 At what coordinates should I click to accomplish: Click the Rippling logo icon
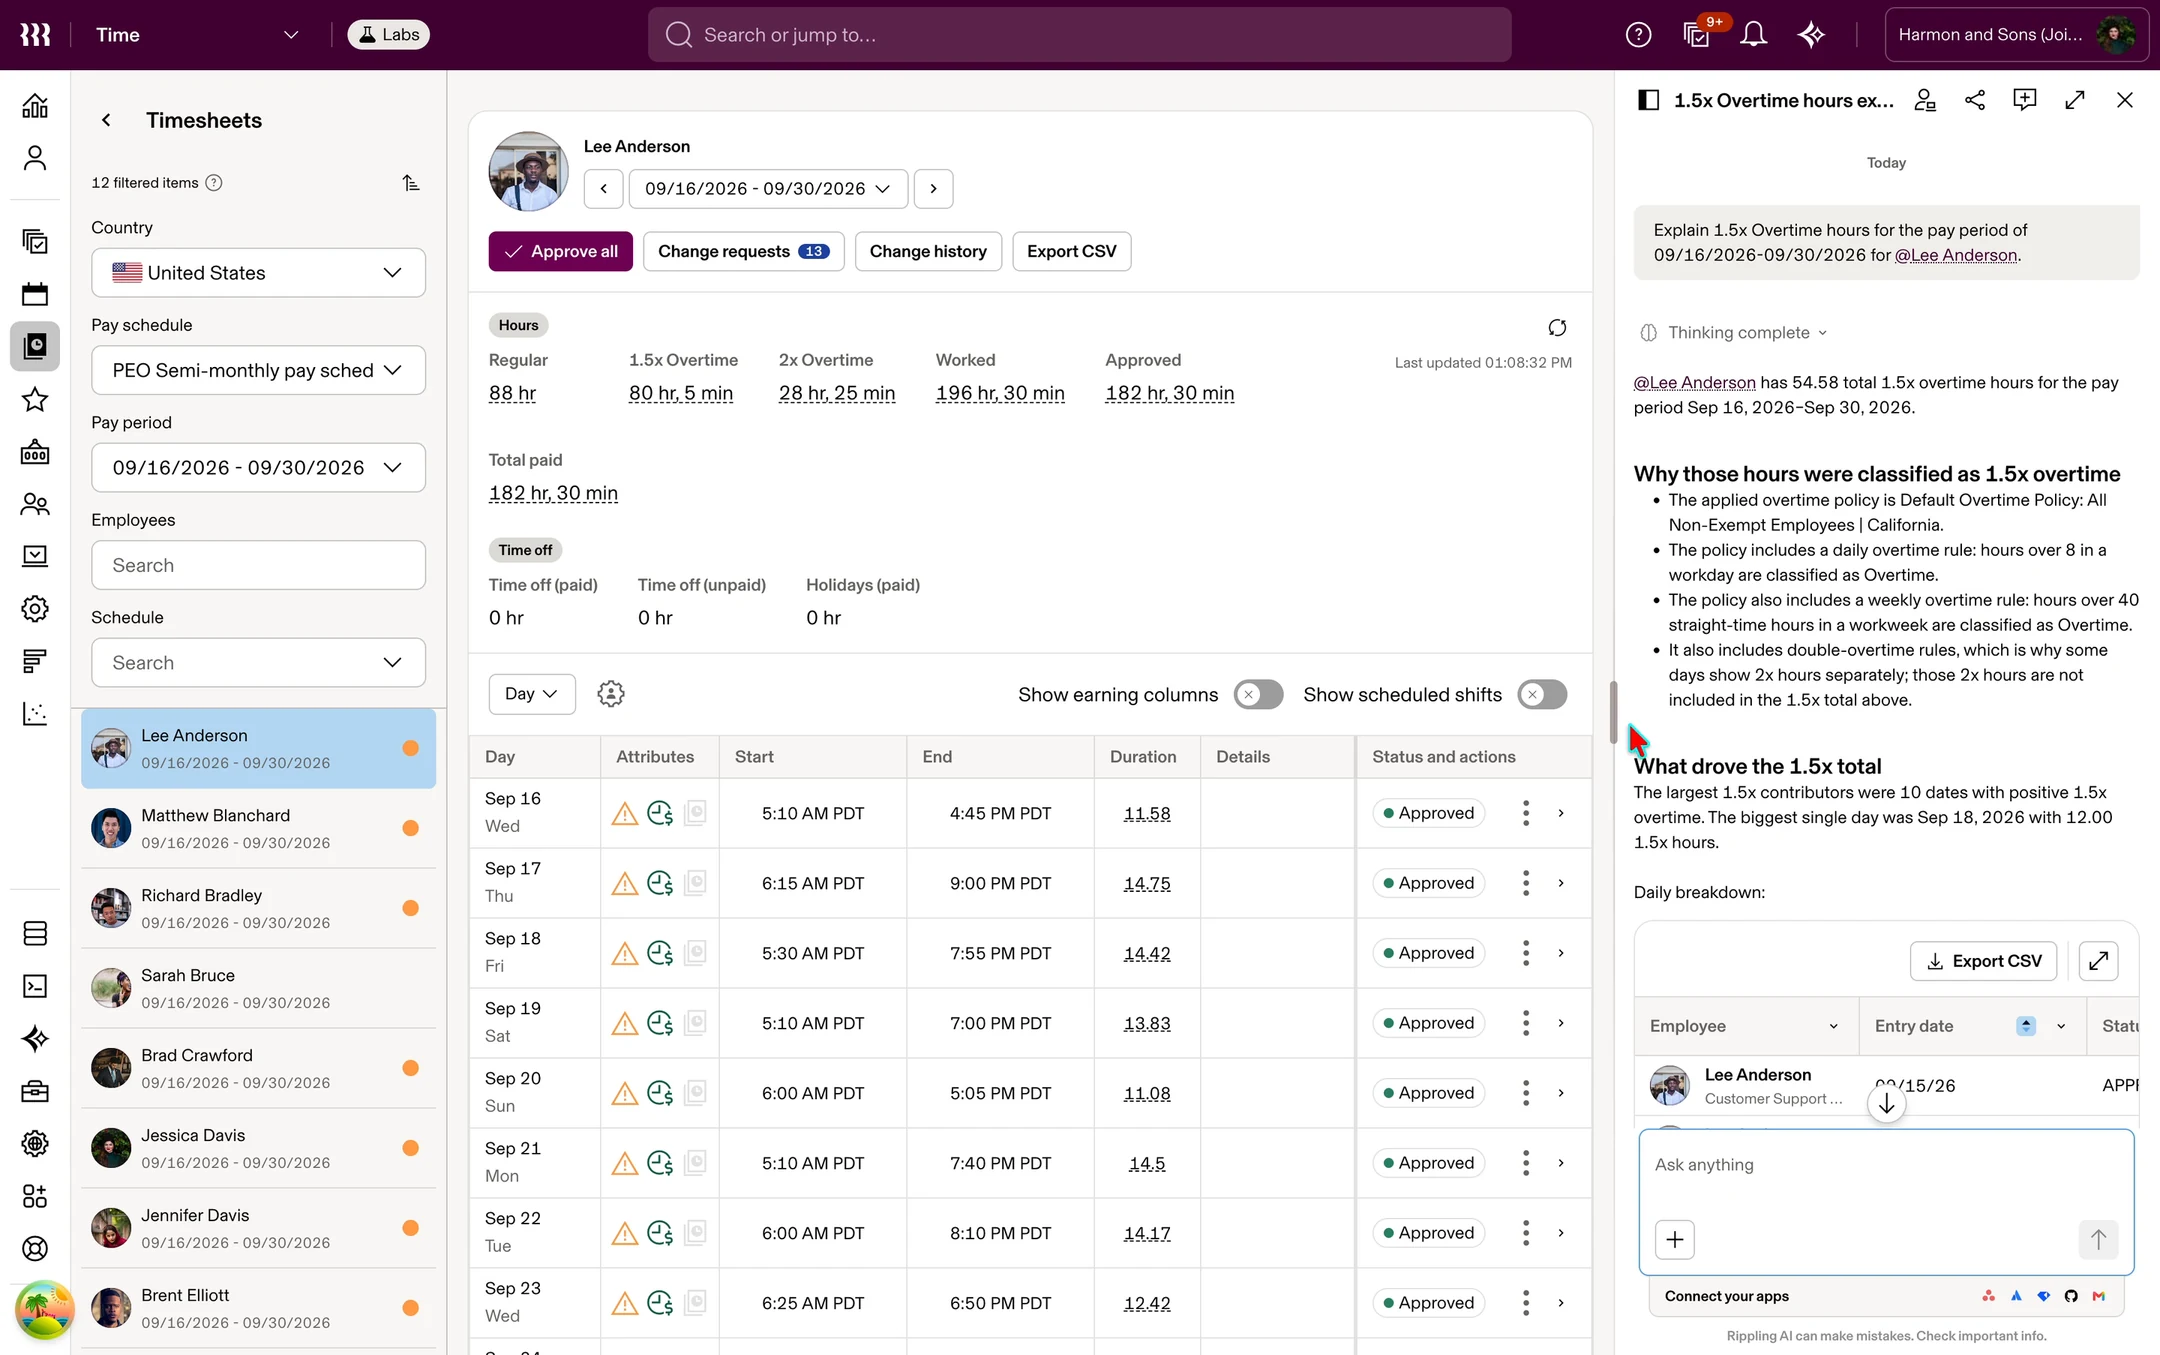[x=35, y=35]
